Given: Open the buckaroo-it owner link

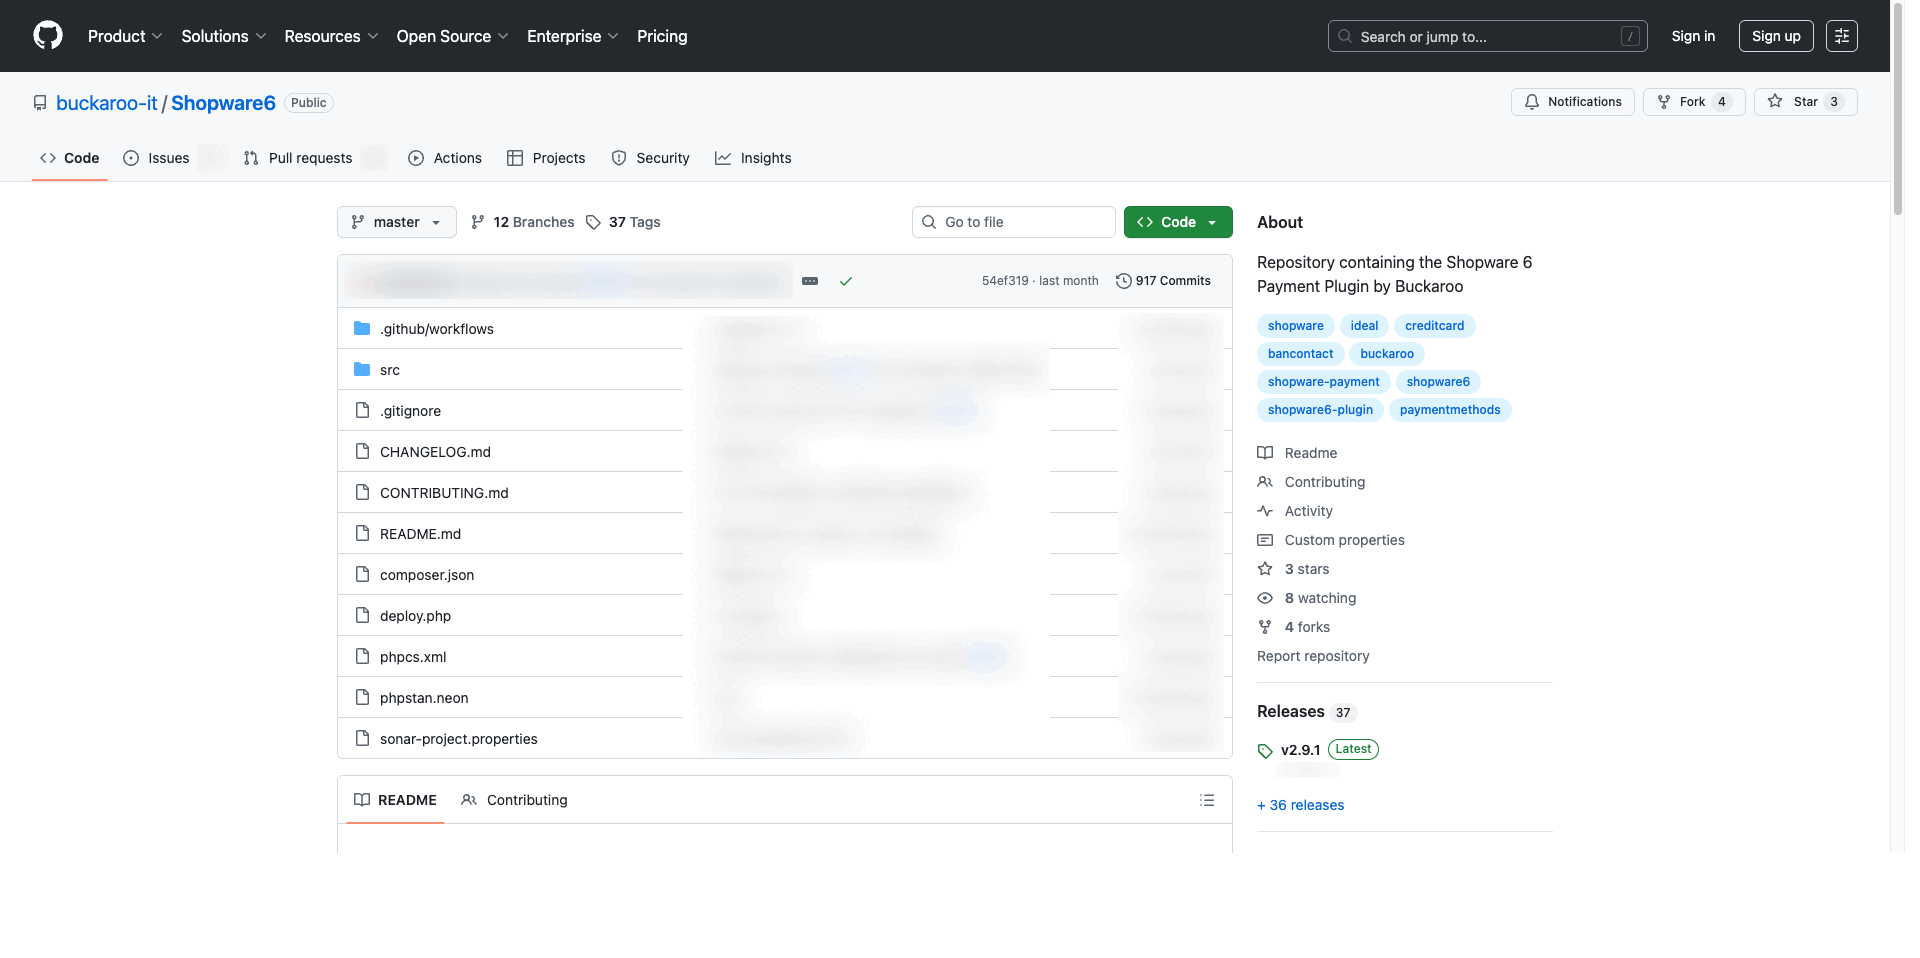Looking at the screenshot, I should point(107,103).
